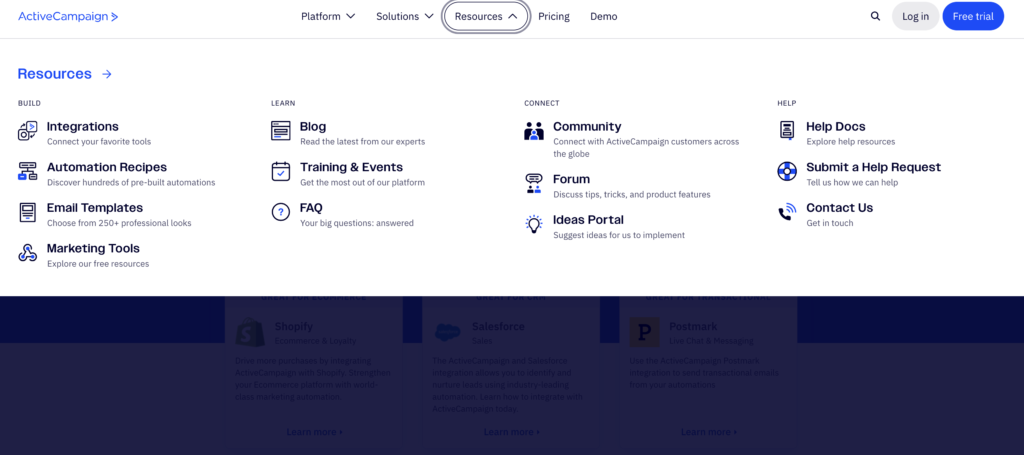This screenshot has width=1024, height=455.
Task: Click Learn more under Shopify card
Action: (314, 431)
